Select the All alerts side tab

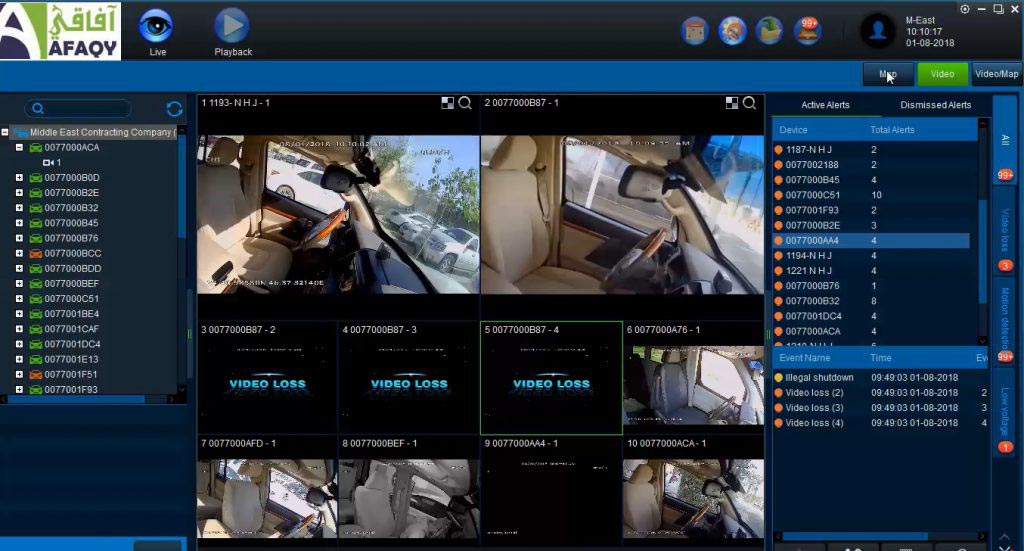pos(1005,139)
